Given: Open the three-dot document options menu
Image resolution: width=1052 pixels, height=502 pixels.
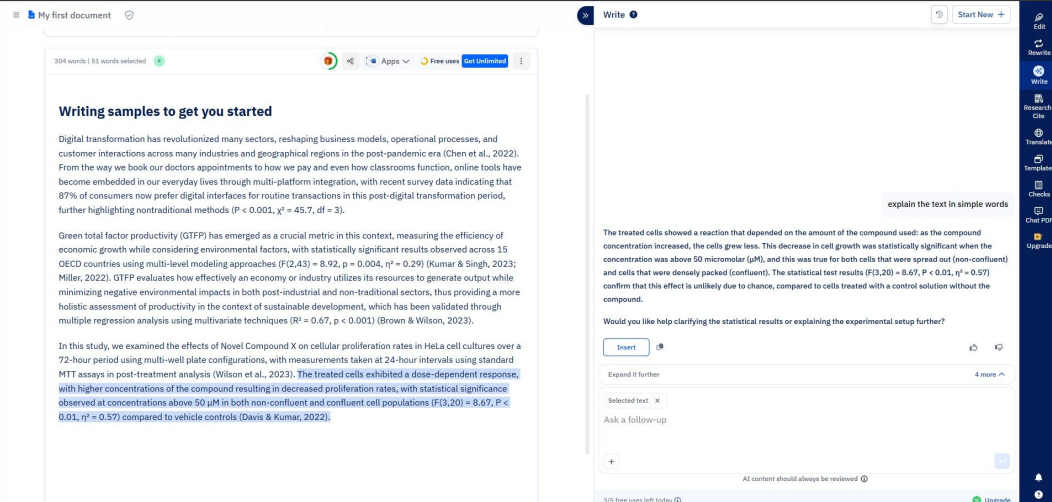Looking at the screenshot, I should click(x=521, y=61).
